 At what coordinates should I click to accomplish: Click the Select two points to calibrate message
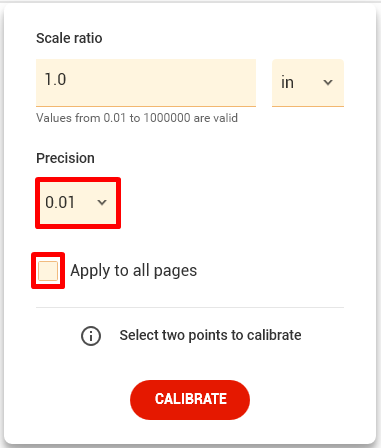[210, 335]
